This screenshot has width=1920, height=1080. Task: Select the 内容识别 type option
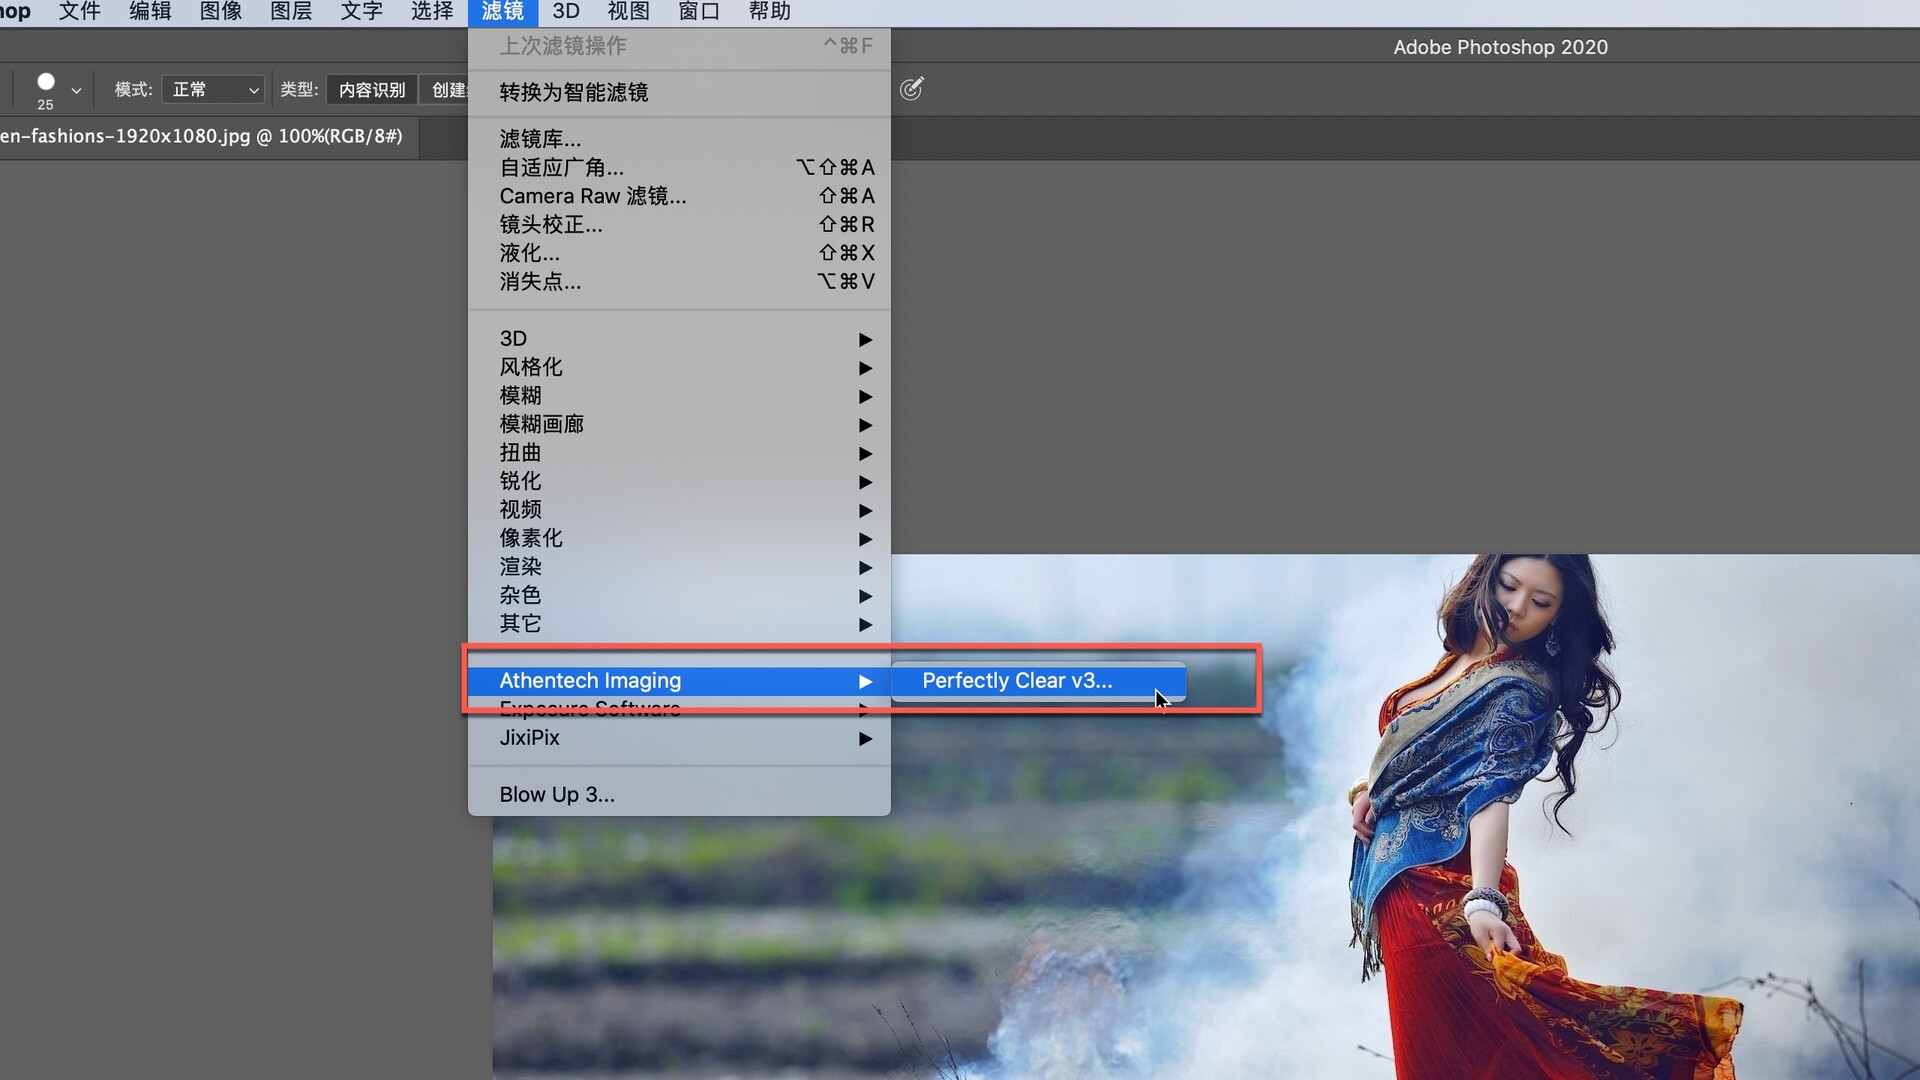point(372,90)
